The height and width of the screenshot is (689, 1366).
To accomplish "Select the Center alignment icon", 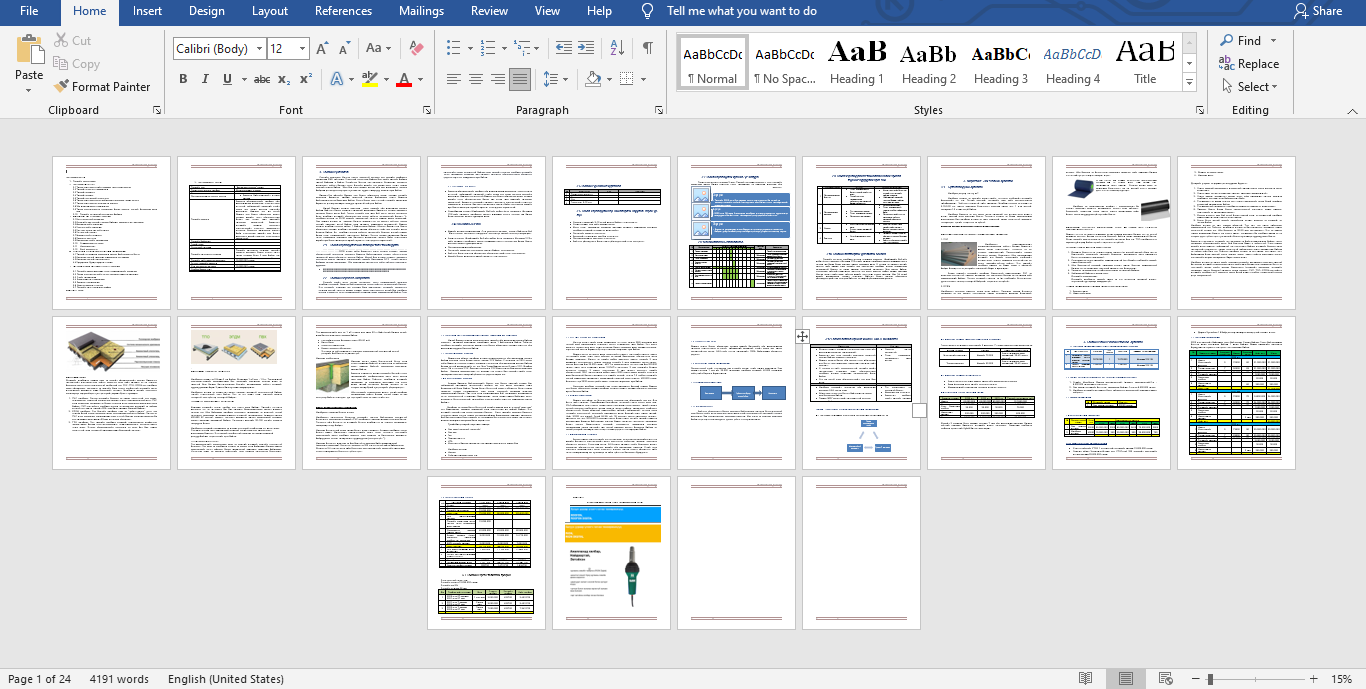I will (476, 79).
